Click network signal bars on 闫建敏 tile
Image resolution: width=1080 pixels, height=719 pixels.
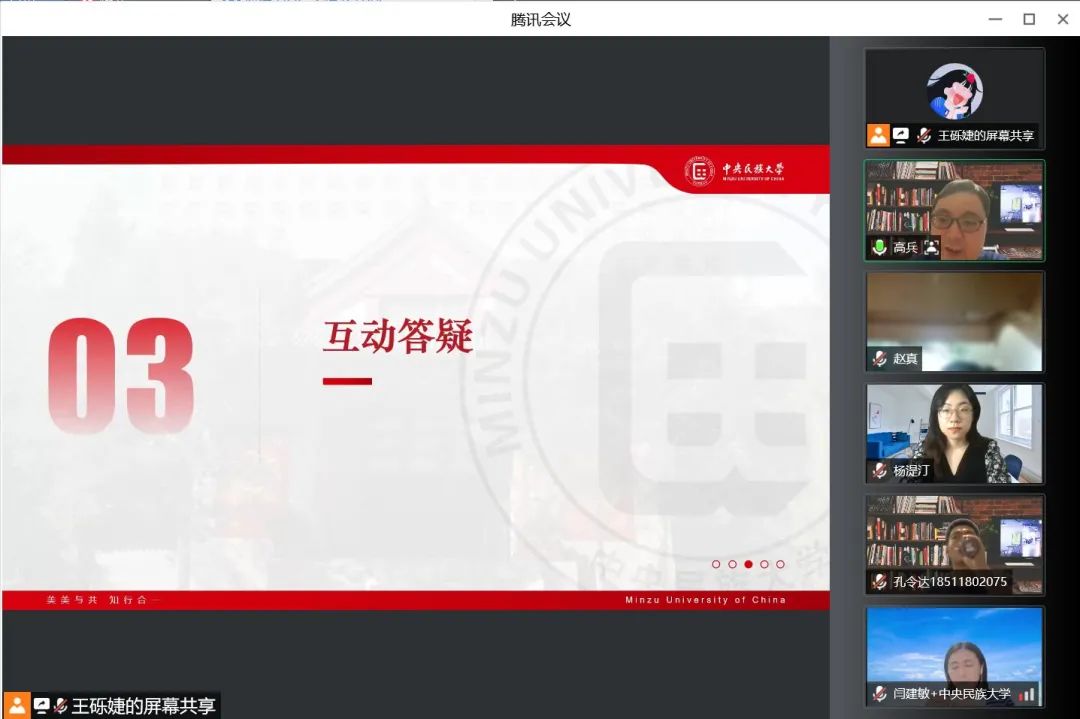click(x=1027, y=693)
